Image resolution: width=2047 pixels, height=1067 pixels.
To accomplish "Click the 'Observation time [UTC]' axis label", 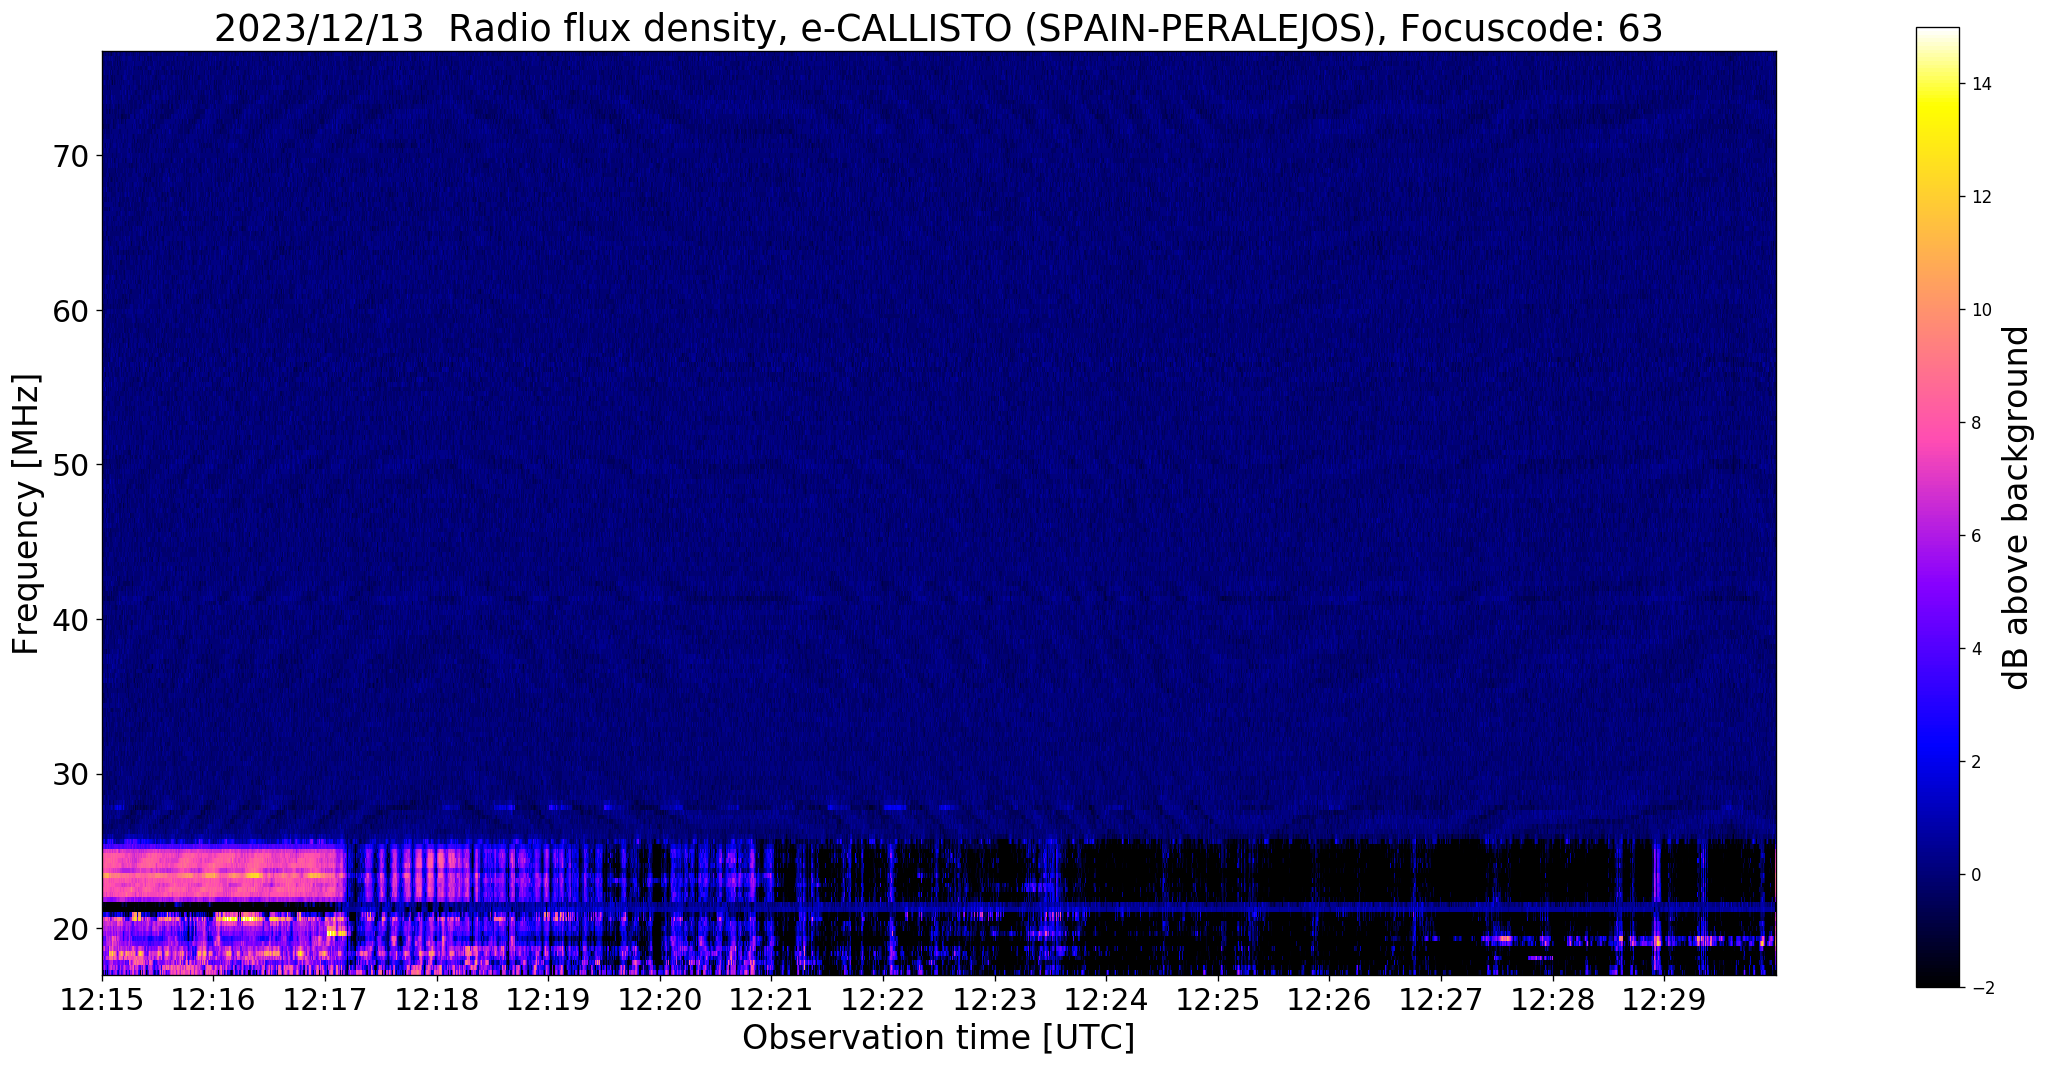I will pyautogui.click(x=938, y=1038).
